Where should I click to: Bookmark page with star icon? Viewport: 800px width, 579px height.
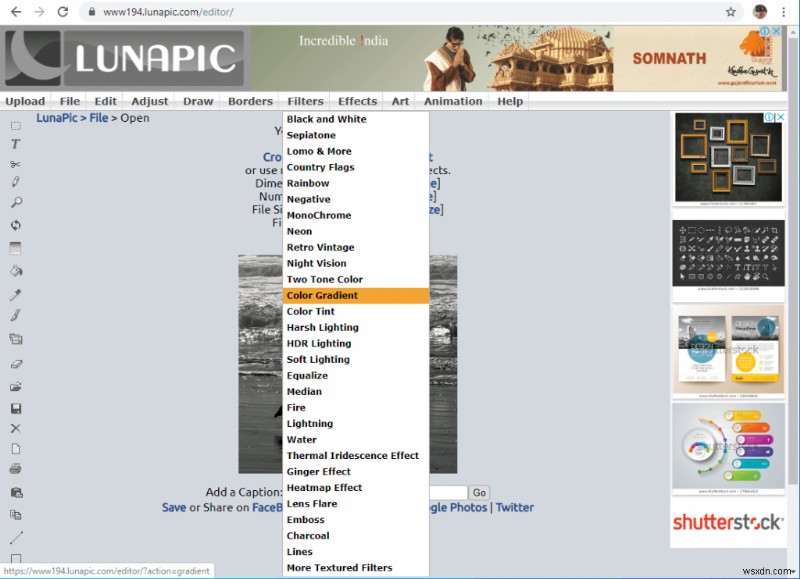point(731,12)
